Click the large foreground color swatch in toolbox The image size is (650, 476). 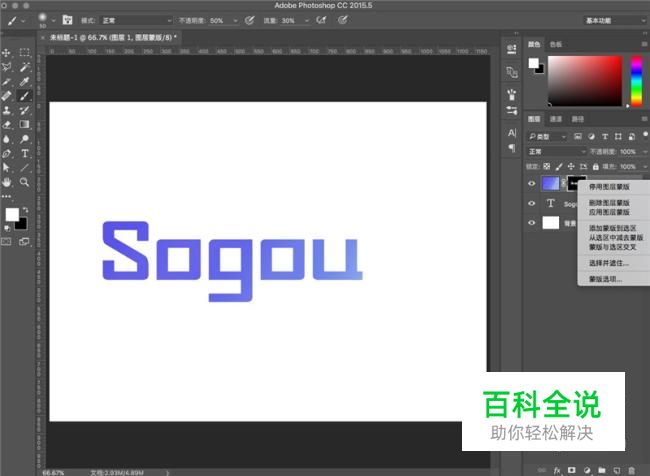[12, 214]
